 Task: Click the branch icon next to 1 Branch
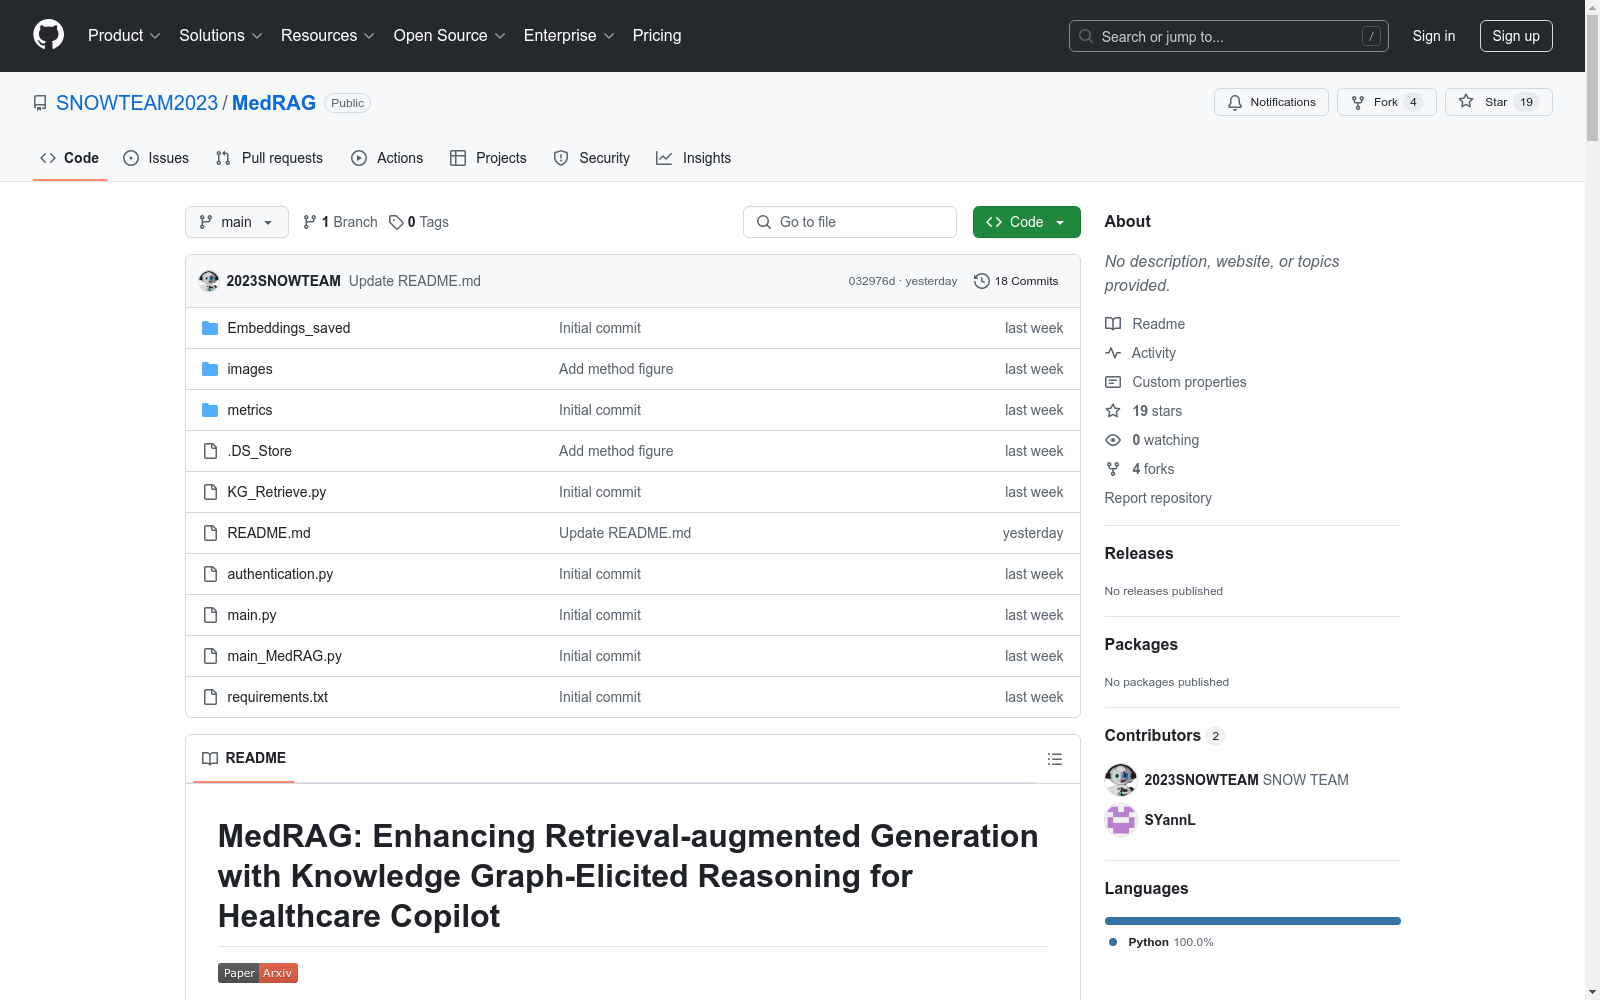pos(310,222)
